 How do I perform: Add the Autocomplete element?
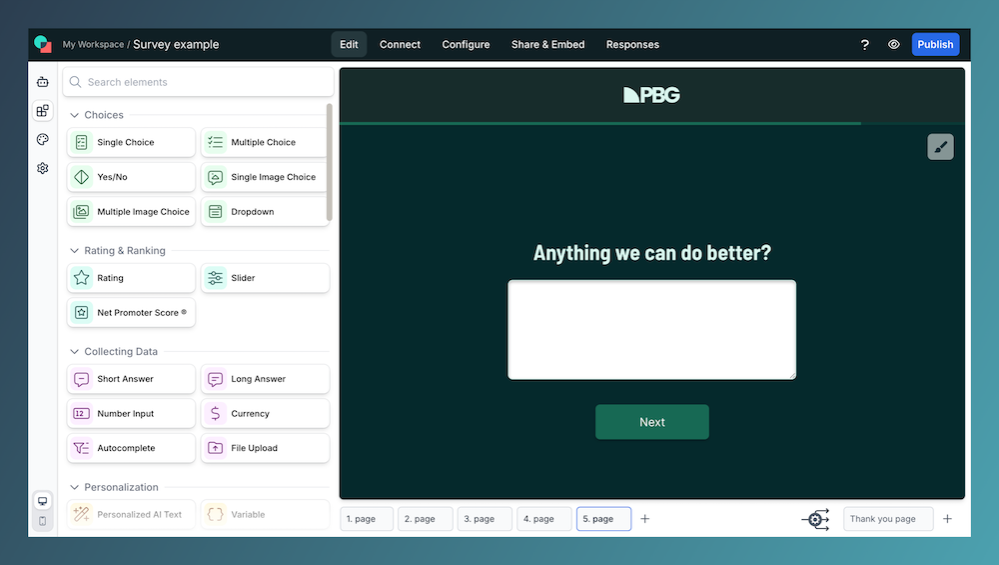point(131,448)
